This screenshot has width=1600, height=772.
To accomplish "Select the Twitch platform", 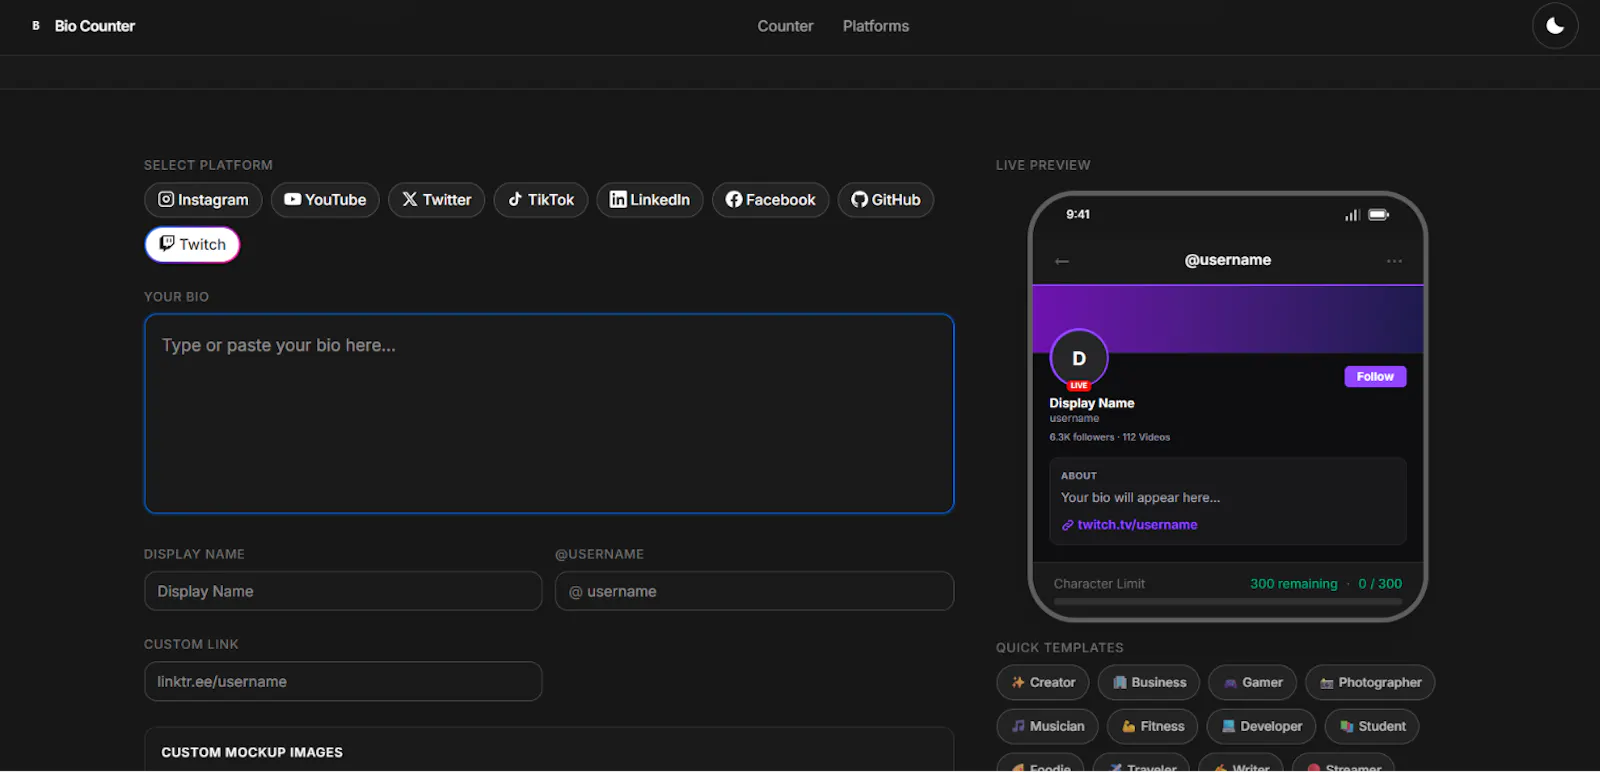I will [x=192, y=244].
